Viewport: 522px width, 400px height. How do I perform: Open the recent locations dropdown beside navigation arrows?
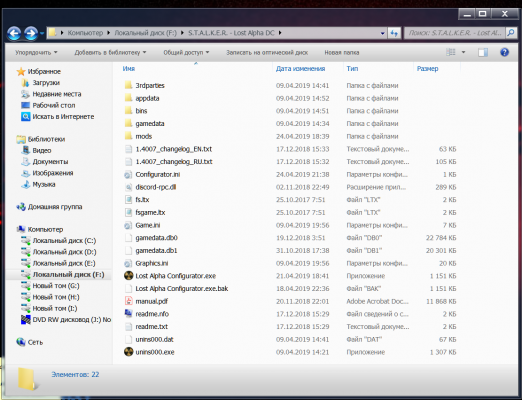coord(42,33)
